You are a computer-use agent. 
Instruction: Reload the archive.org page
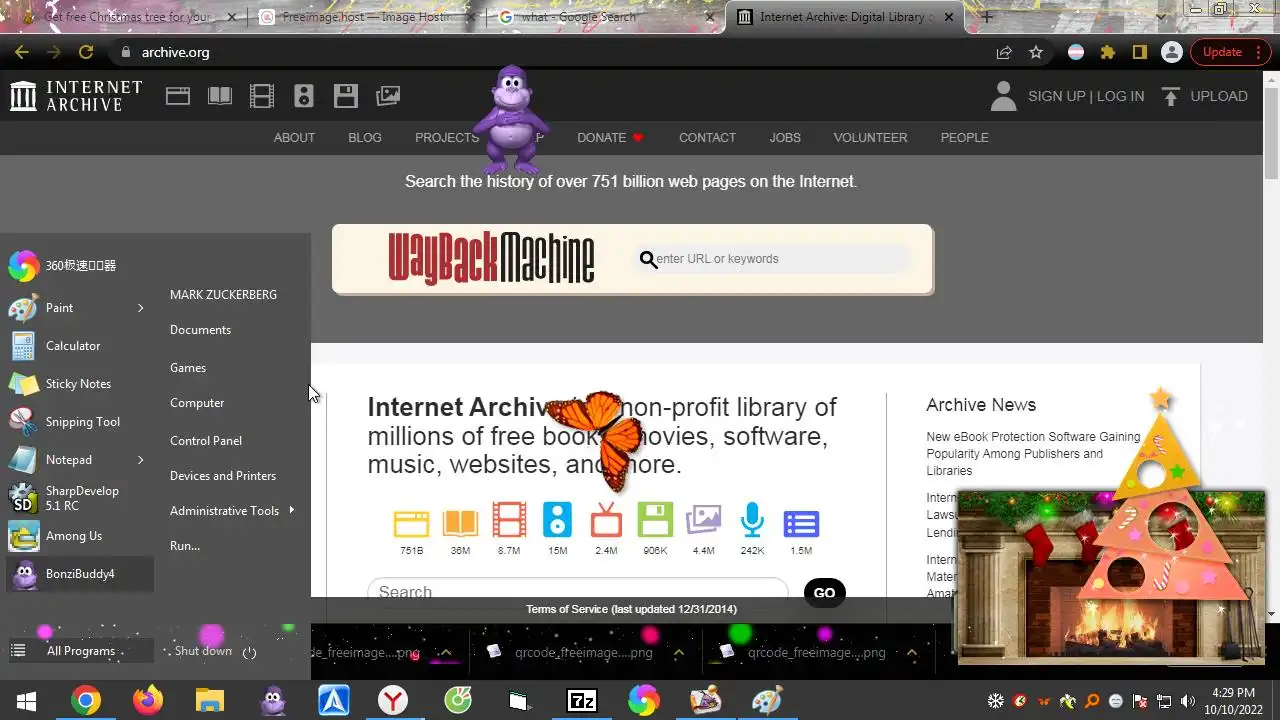click(x=86, y=52)
